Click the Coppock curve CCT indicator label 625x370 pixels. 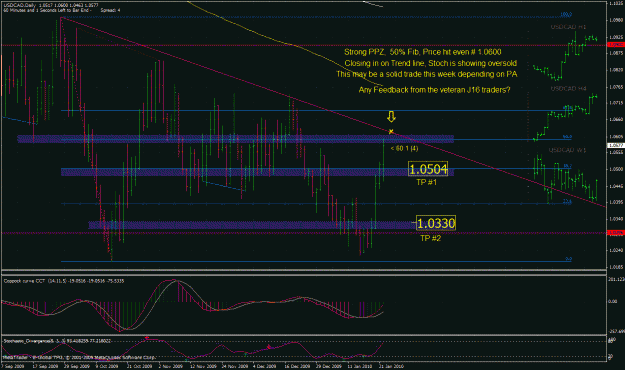[x=64, y=281]
